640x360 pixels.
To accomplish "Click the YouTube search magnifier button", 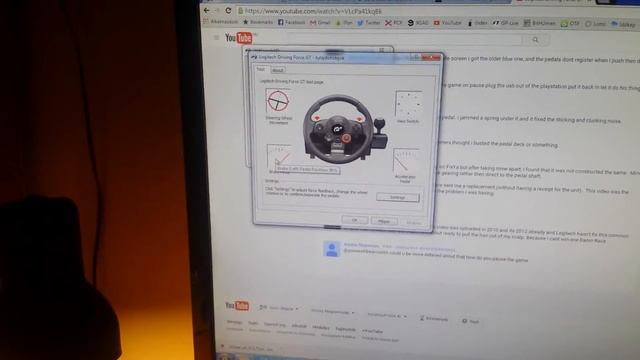I will tap(535, 40).
